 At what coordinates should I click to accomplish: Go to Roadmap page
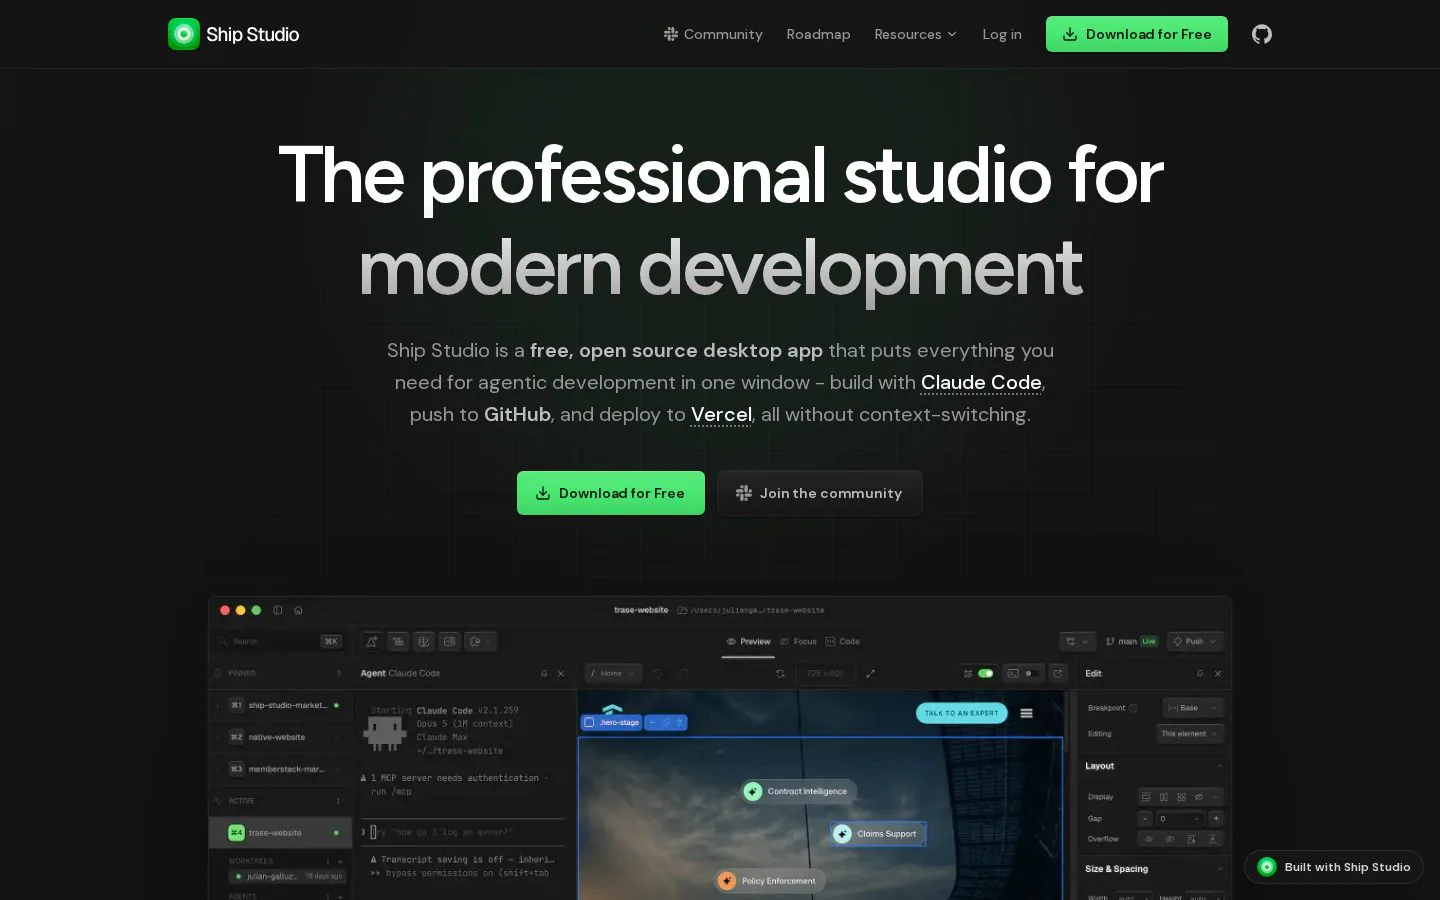(x=818, y=34)
